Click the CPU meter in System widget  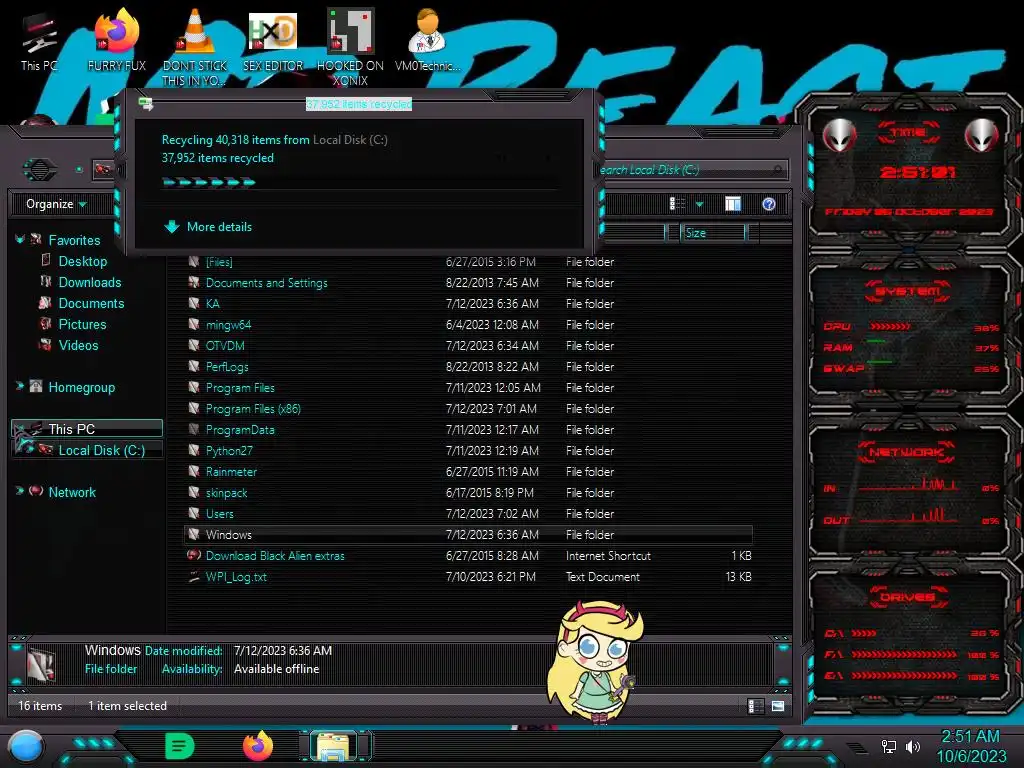889,326
